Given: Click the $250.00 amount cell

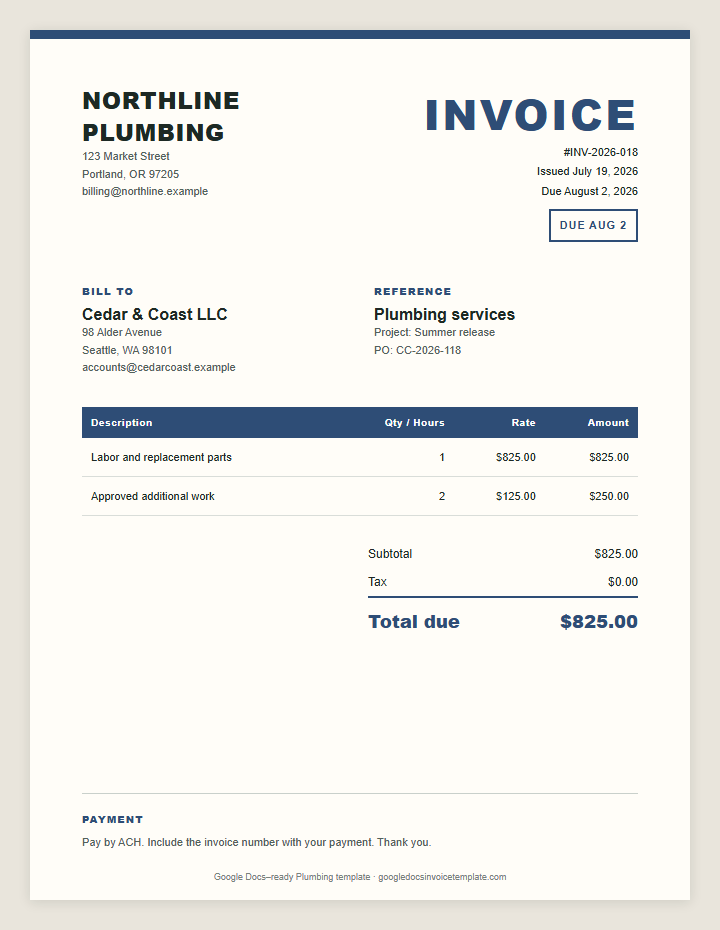Looking at the screenshot, I should 609,496.
